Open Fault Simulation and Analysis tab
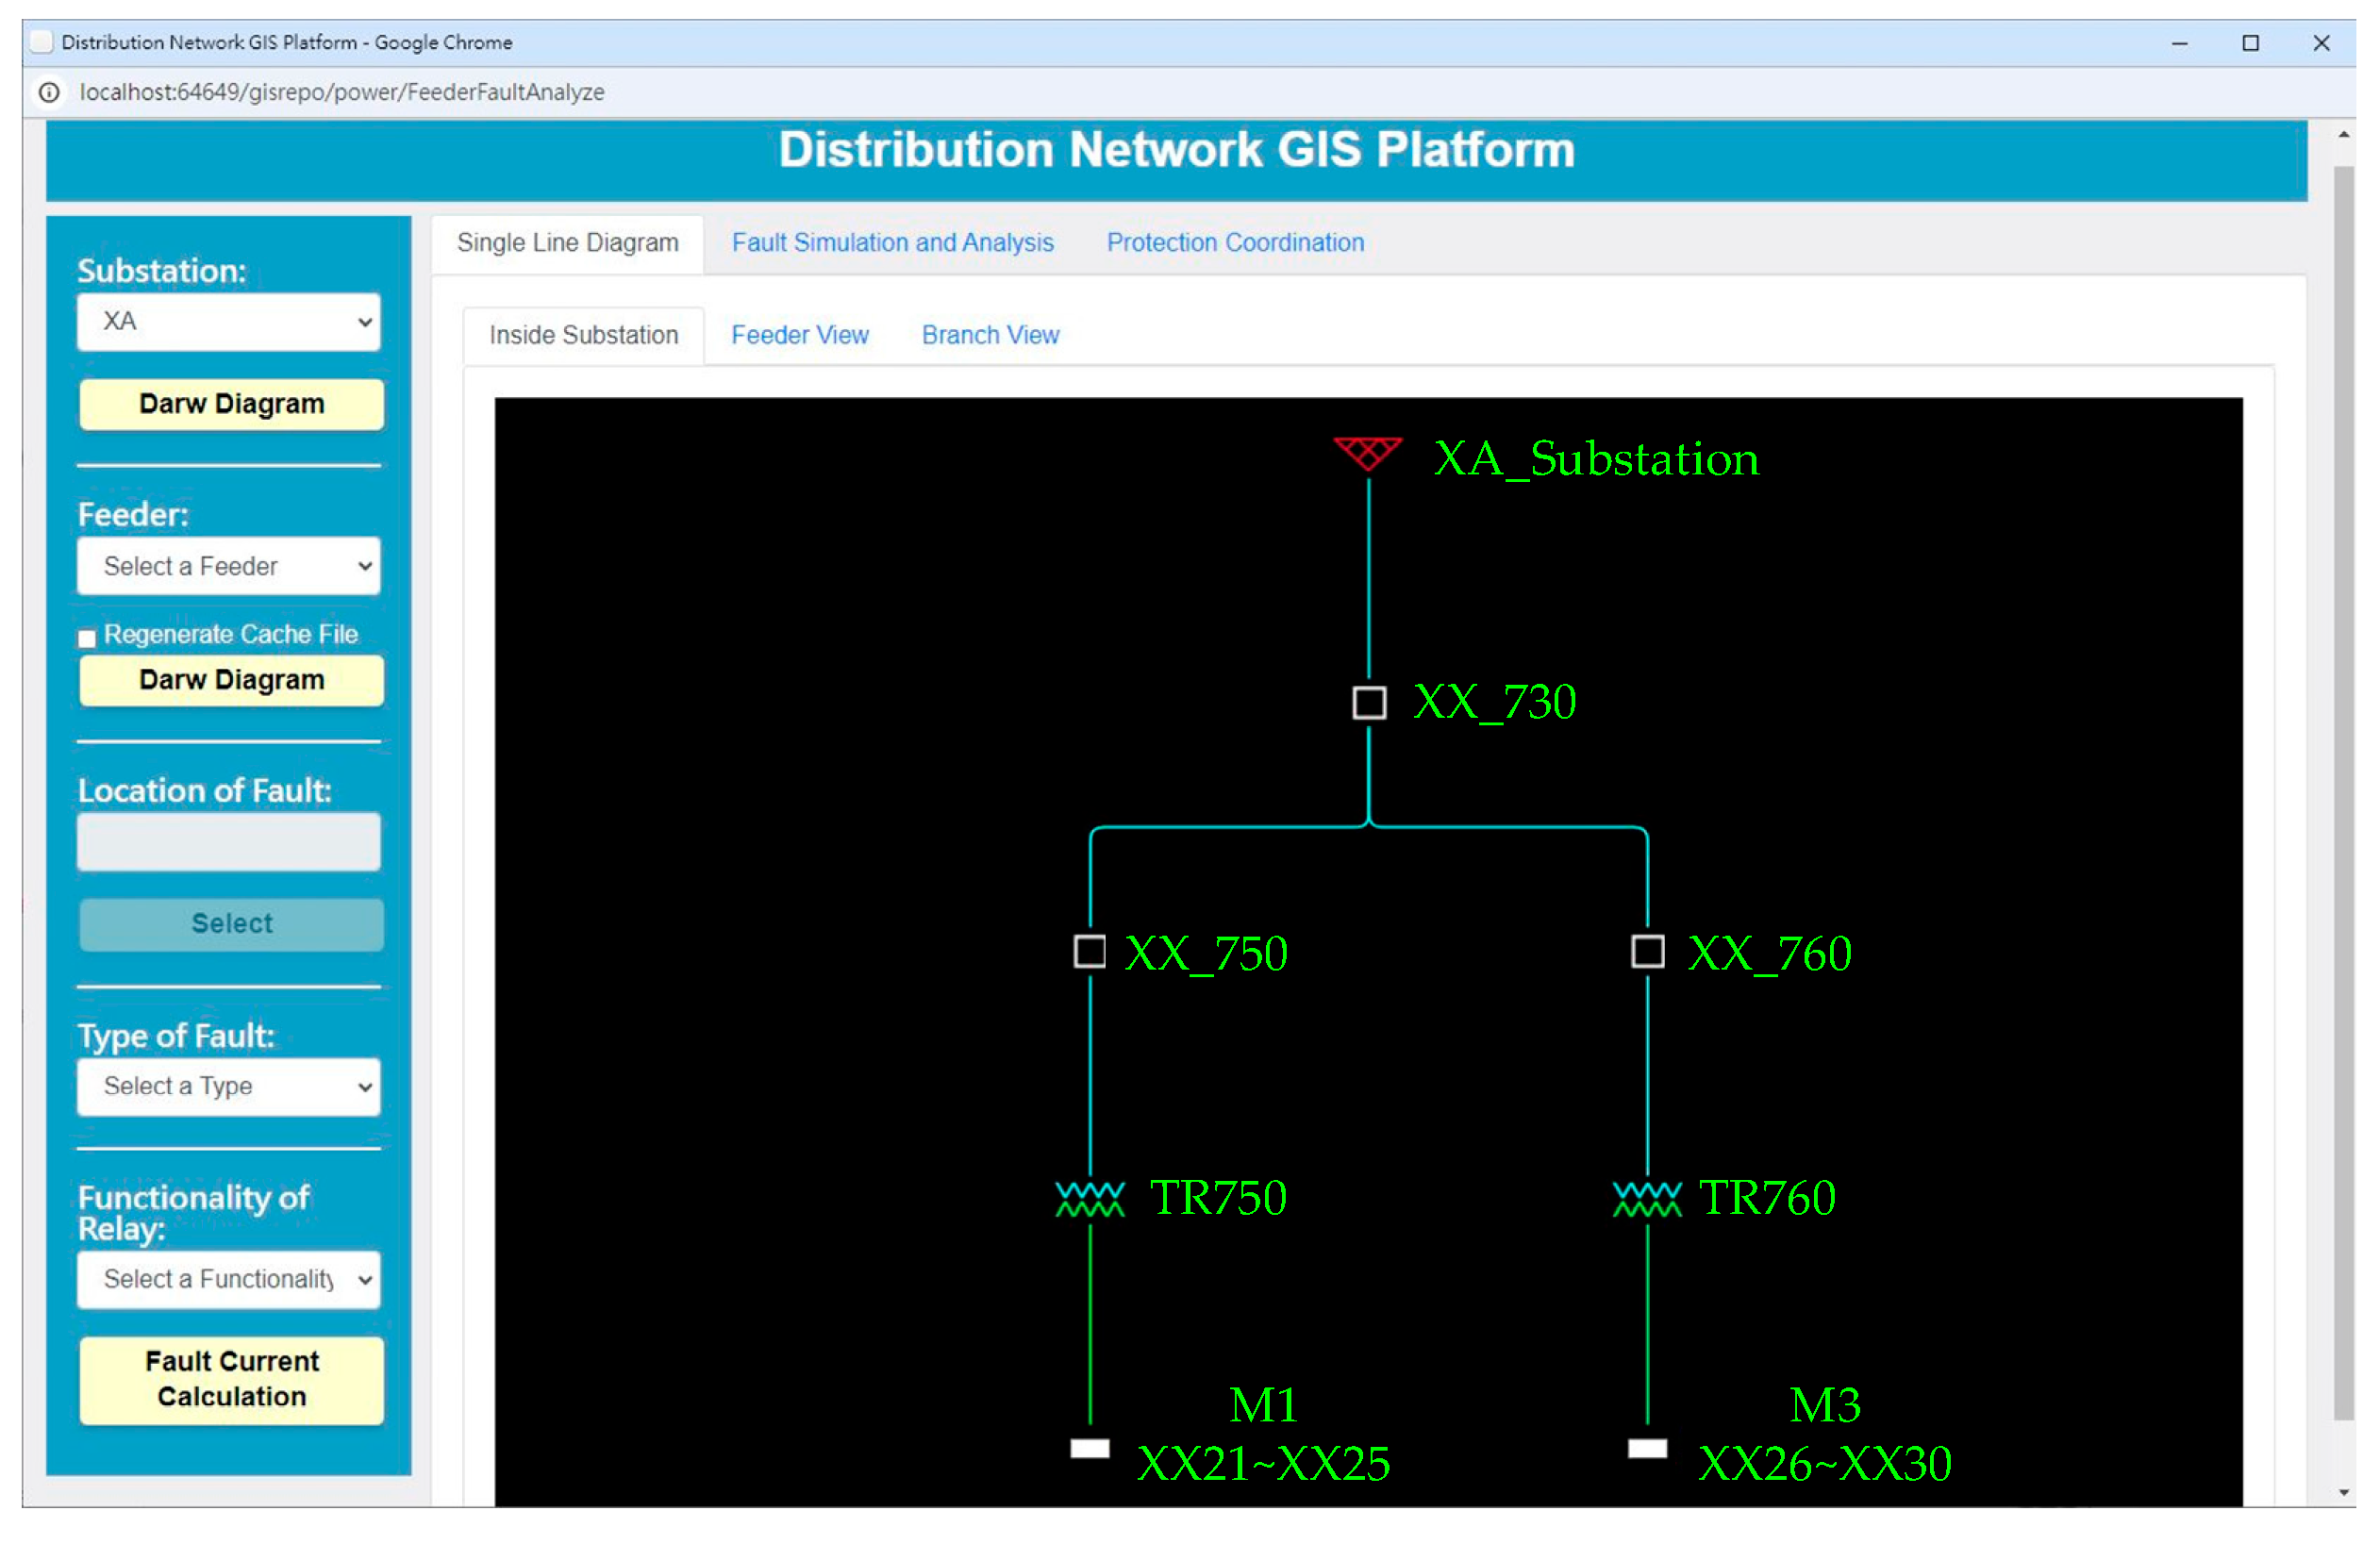The width and height of the screenshot is (2380, 1544). (893, 243)
